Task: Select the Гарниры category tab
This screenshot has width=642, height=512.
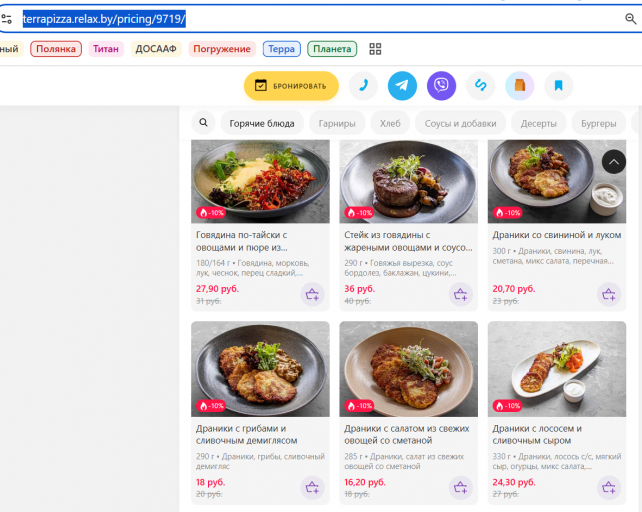Action: tap(337, 123)
